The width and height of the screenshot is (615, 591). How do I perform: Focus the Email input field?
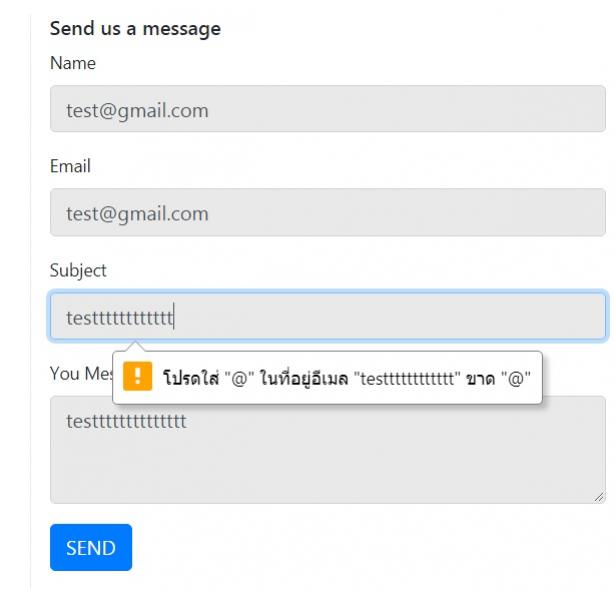pyautogui.click(x=328, y=212)
